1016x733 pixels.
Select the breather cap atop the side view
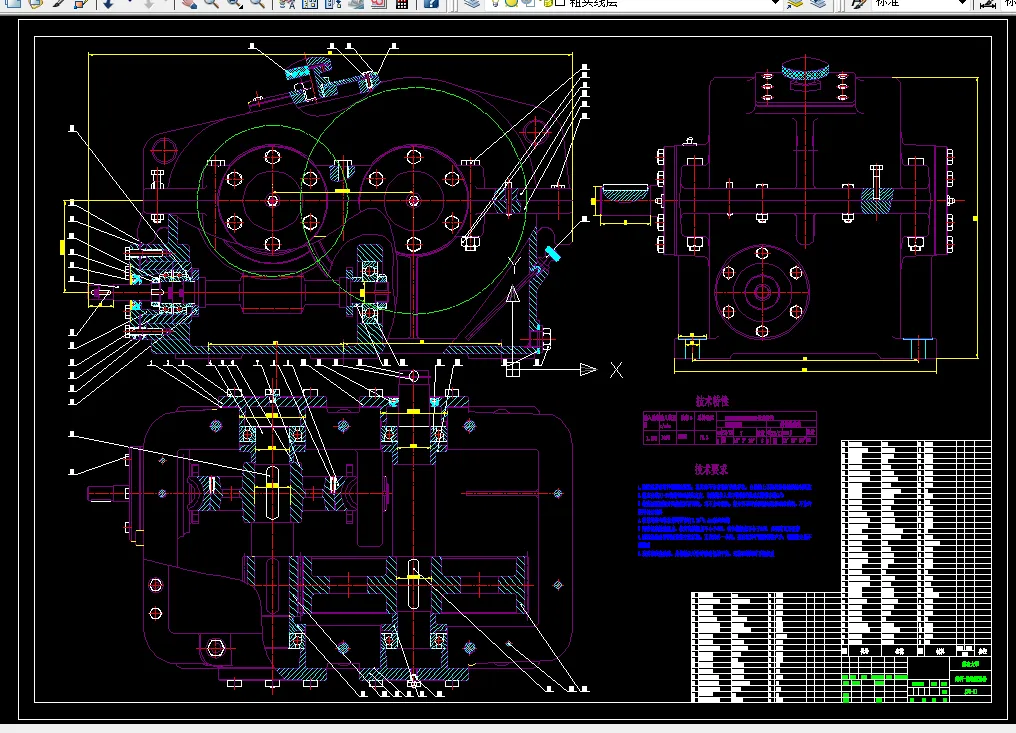[805, 69]
